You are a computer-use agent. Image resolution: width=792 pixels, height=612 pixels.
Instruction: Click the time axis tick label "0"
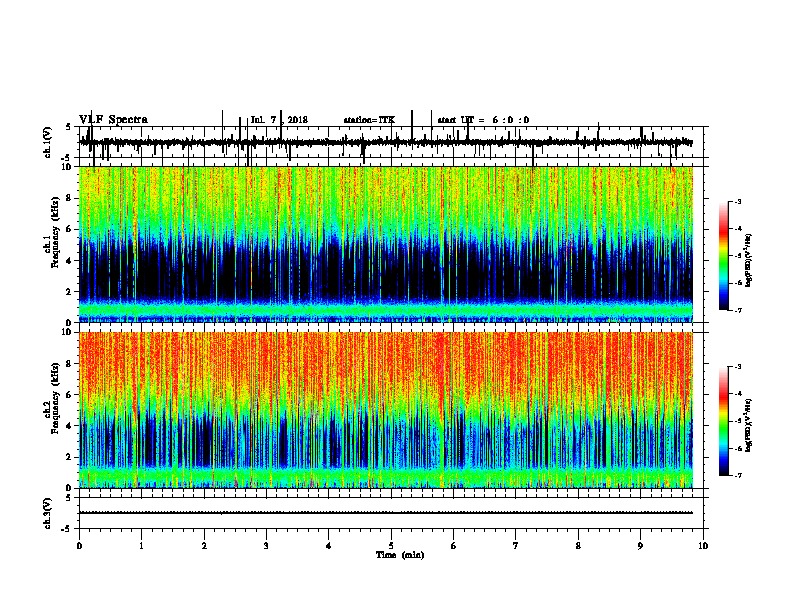(x=79, y=546)
